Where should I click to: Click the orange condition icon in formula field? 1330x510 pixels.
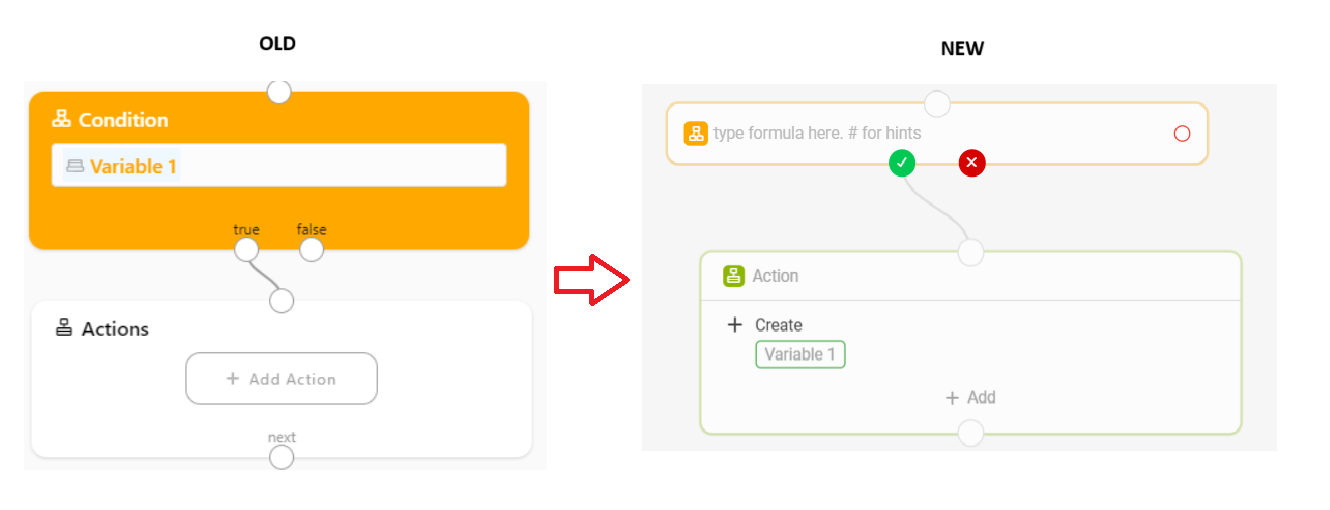pos(696,133)
